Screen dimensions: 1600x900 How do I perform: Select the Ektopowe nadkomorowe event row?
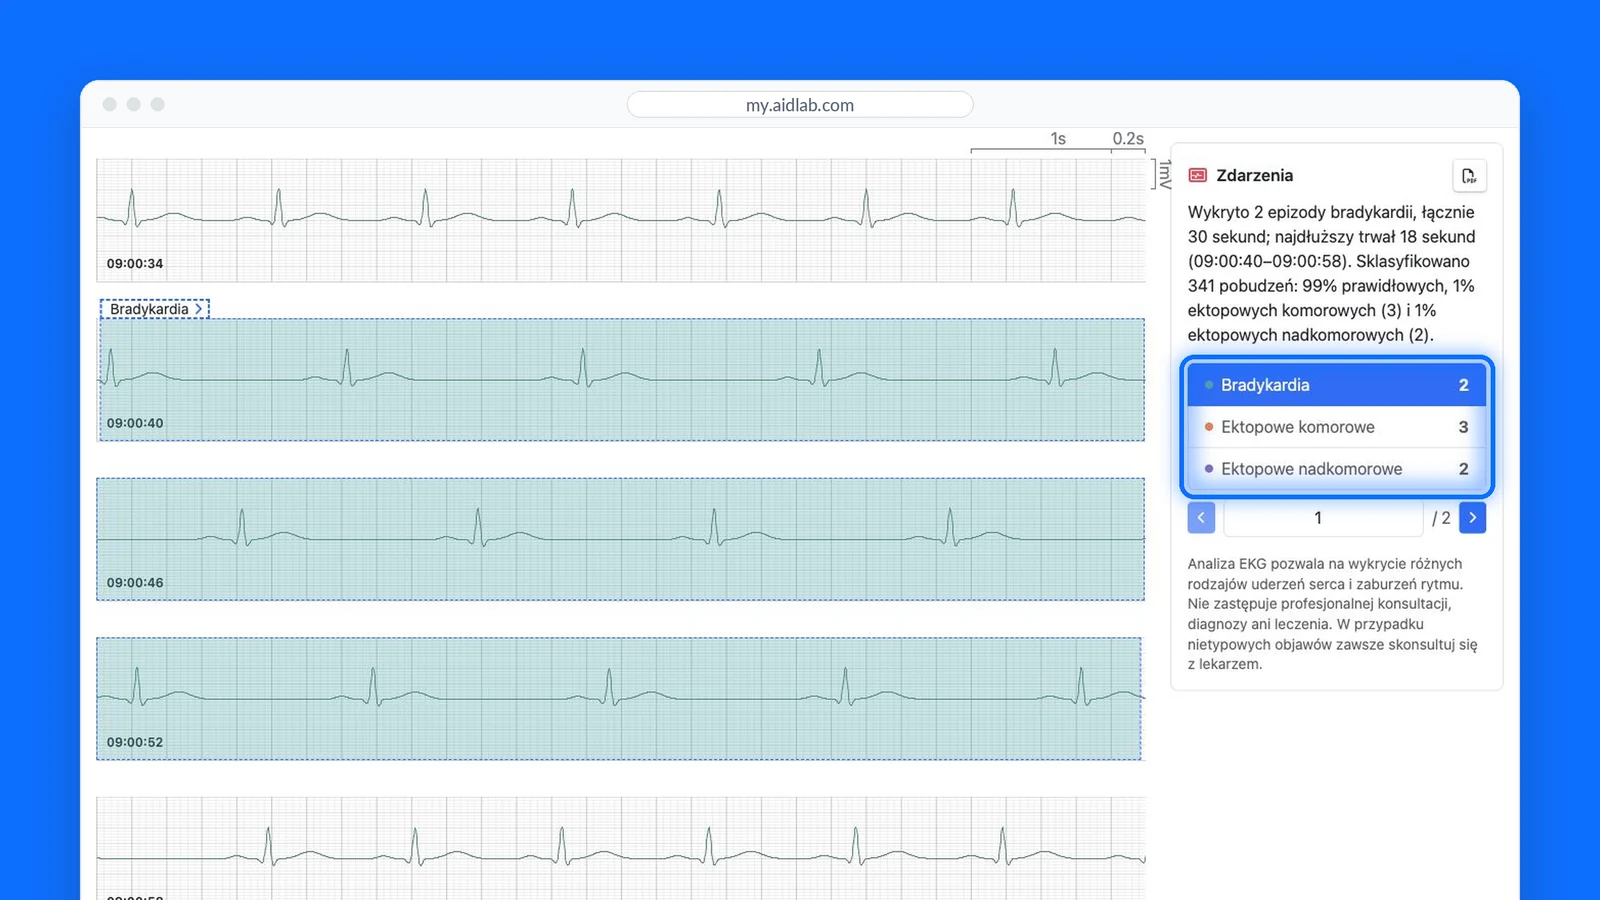pos(1337,469)
